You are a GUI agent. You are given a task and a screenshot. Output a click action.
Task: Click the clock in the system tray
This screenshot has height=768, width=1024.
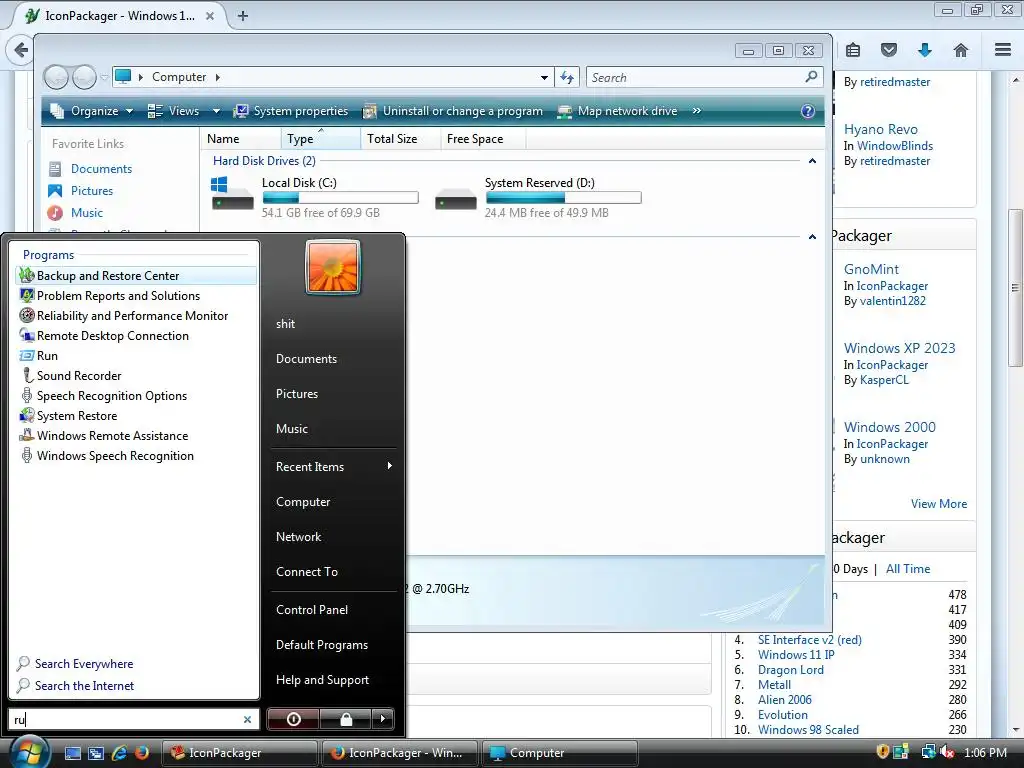985,753
